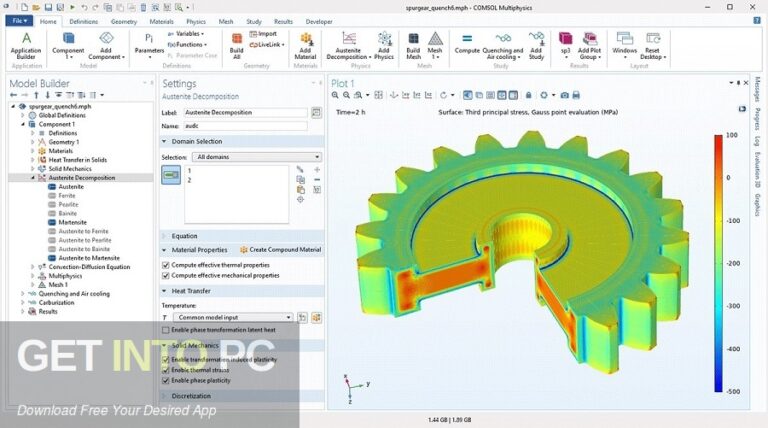Toggle the active selection switch button
Viewport: 768px width, 428px height.
click(171, 175)
